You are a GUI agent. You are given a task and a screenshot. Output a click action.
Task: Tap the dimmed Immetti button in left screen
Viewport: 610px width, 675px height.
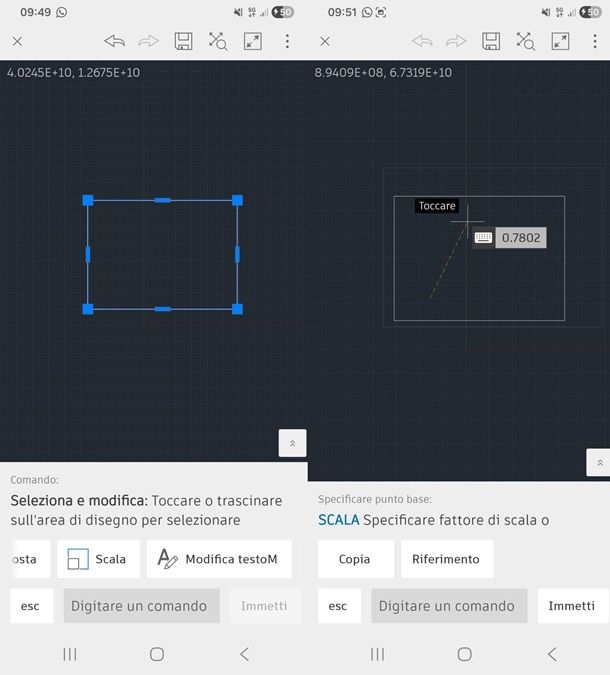click(264, 606)
